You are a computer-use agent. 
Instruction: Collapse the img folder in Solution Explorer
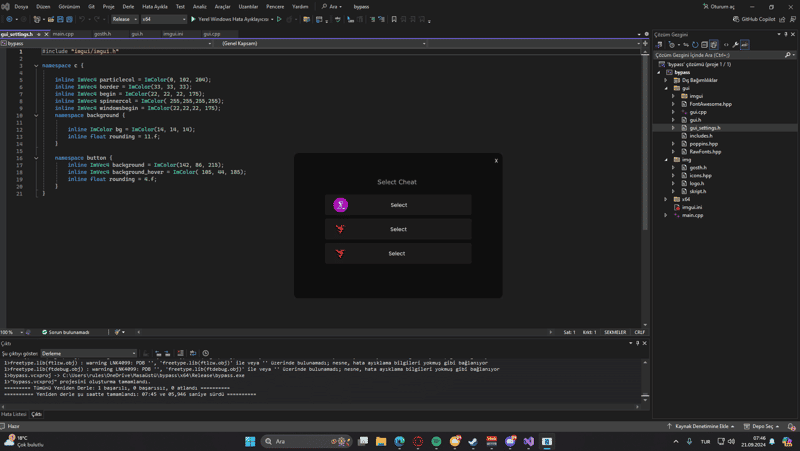[x=666, y=160]
